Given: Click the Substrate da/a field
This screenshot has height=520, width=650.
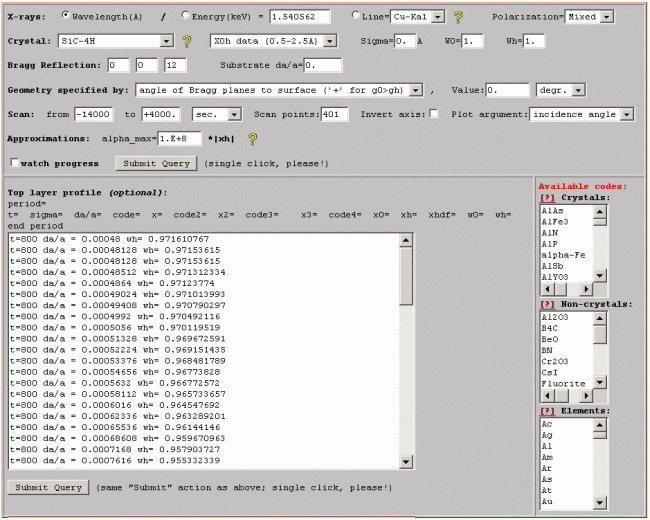Looking at the screenshot, I should click(323, 66).
